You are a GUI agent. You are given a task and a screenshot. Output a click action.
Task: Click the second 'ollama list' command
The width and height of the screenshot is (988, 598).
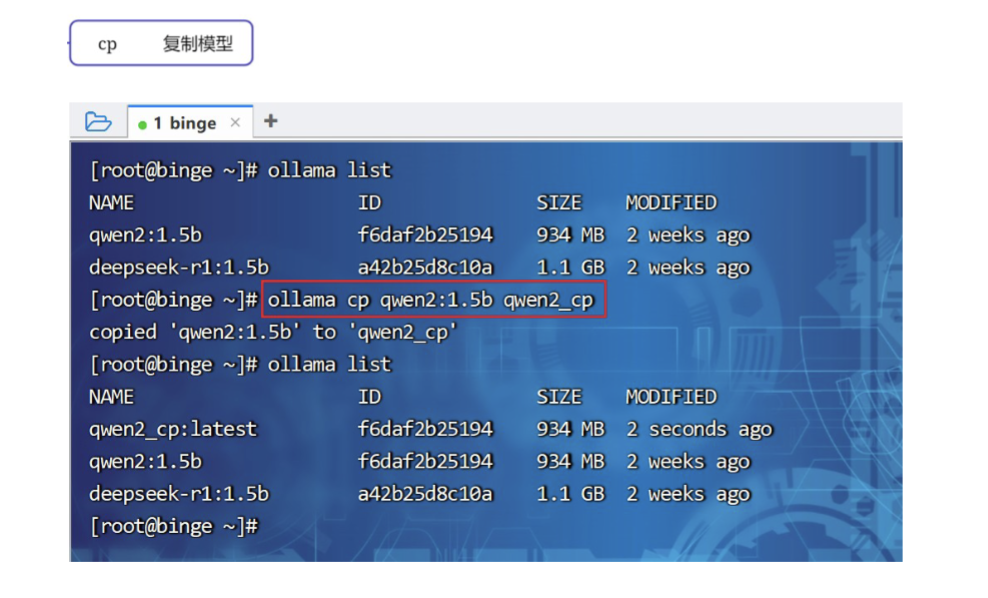[x=330, y=364]
